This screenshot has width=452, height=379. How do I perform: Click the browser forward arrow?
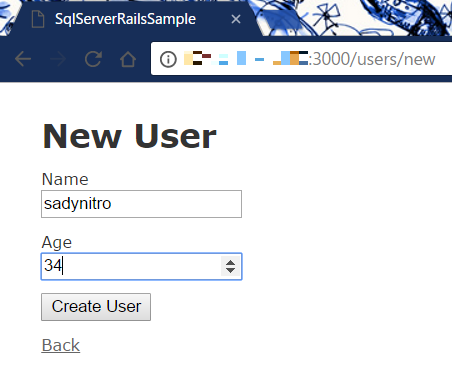58,59
